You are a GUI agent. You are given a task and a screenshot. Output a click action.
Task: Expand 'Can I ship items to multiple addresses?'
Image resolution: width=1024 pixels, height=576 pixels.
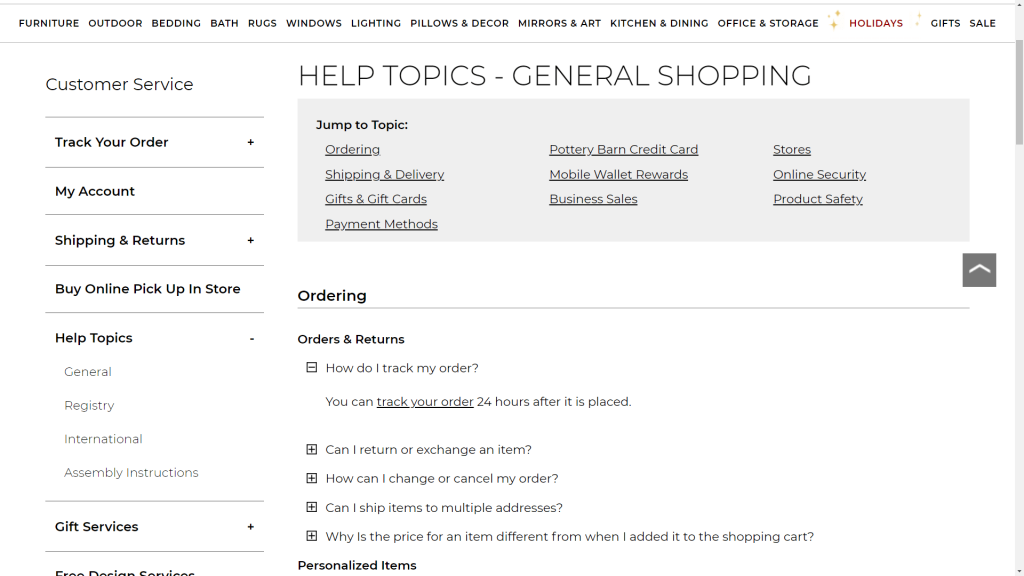pyautogui.click(x=312, y=508)
